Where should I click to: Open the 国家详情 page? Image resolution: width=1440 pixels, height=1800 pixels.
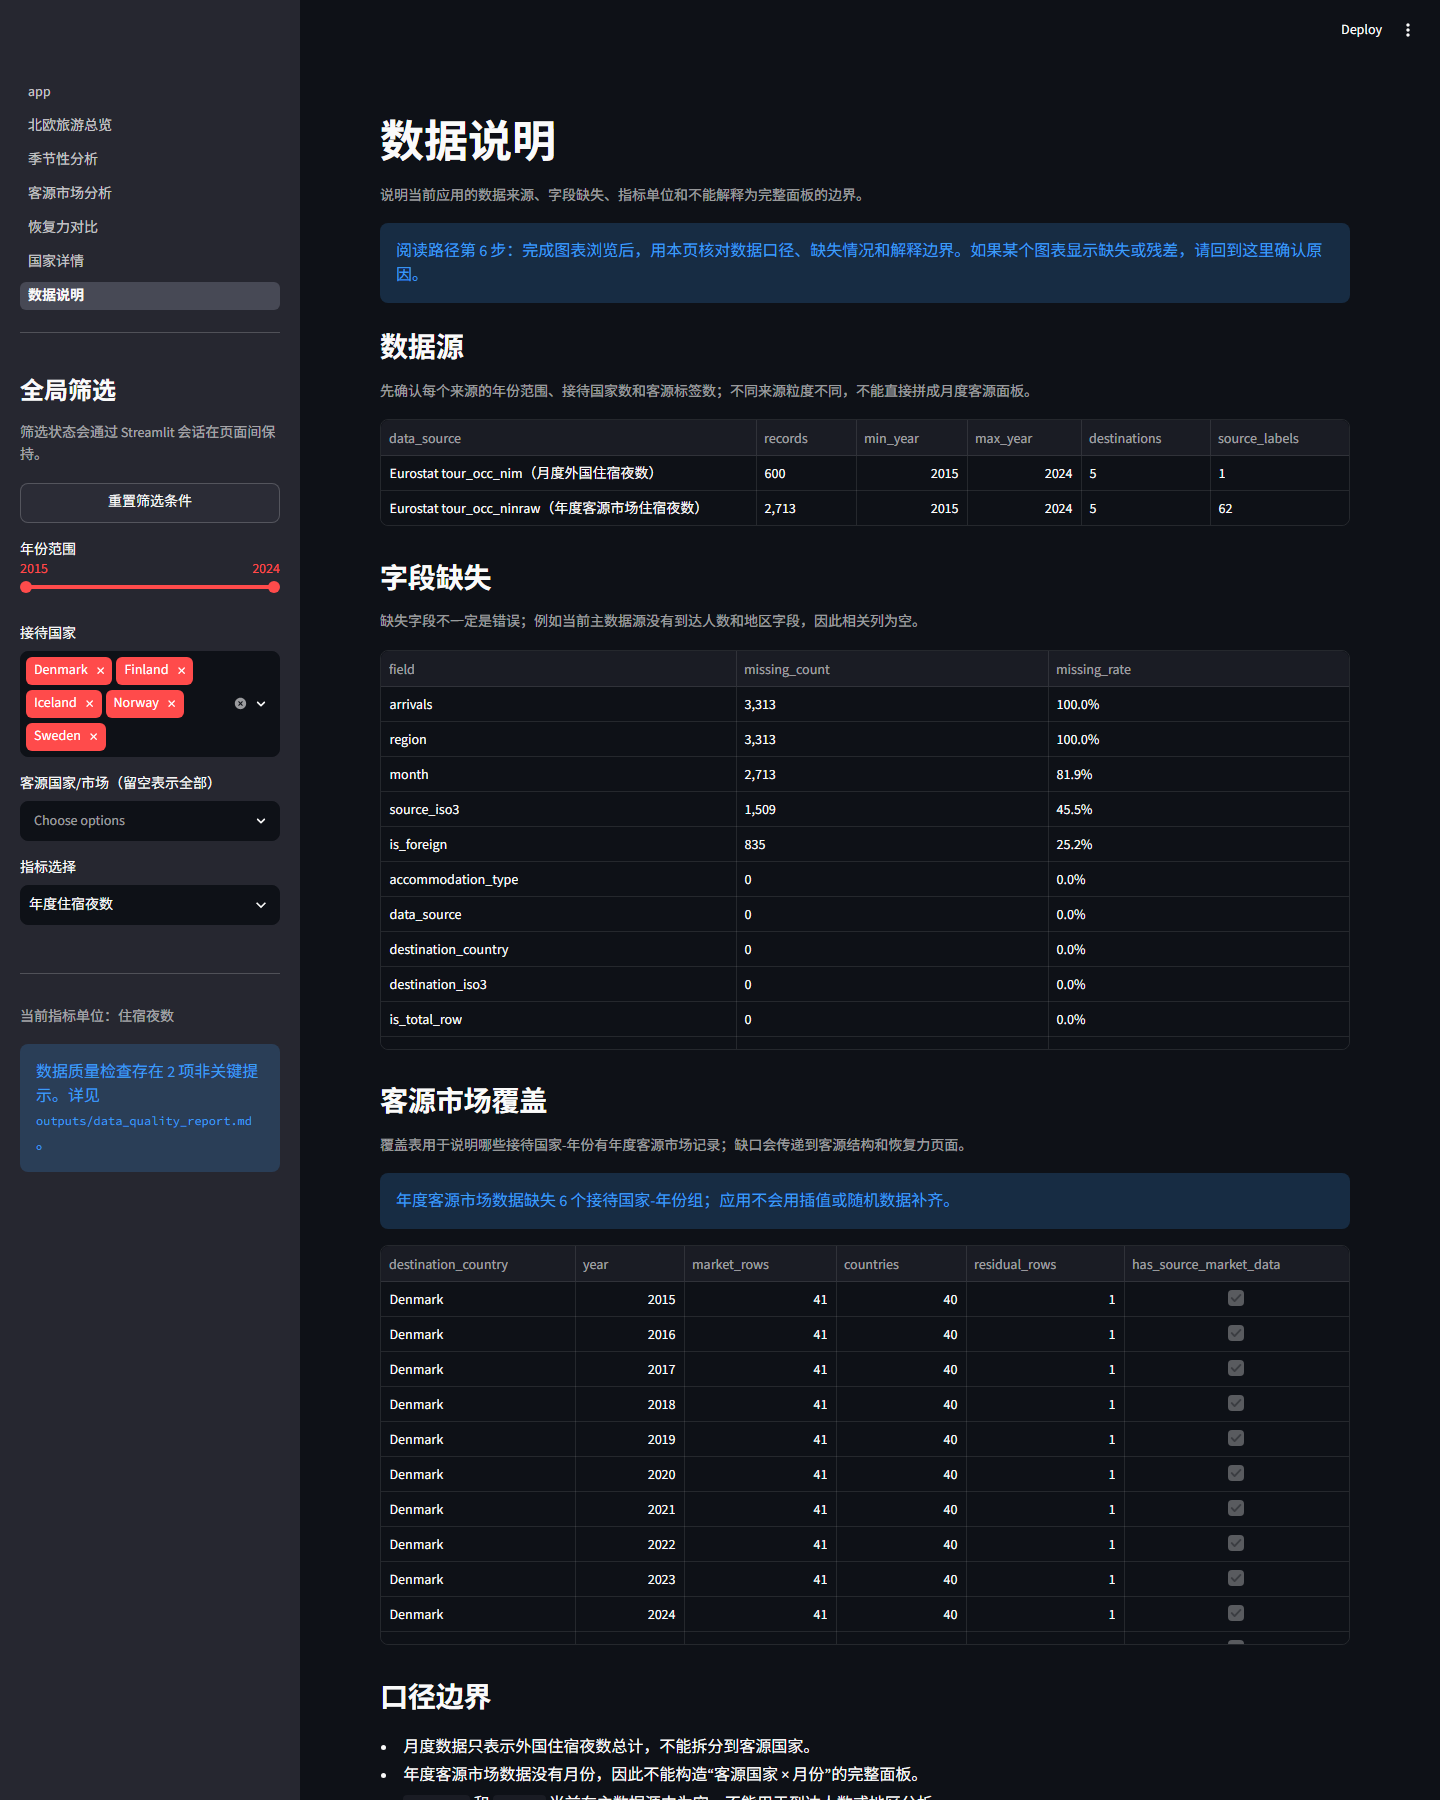tap(150, 261)
